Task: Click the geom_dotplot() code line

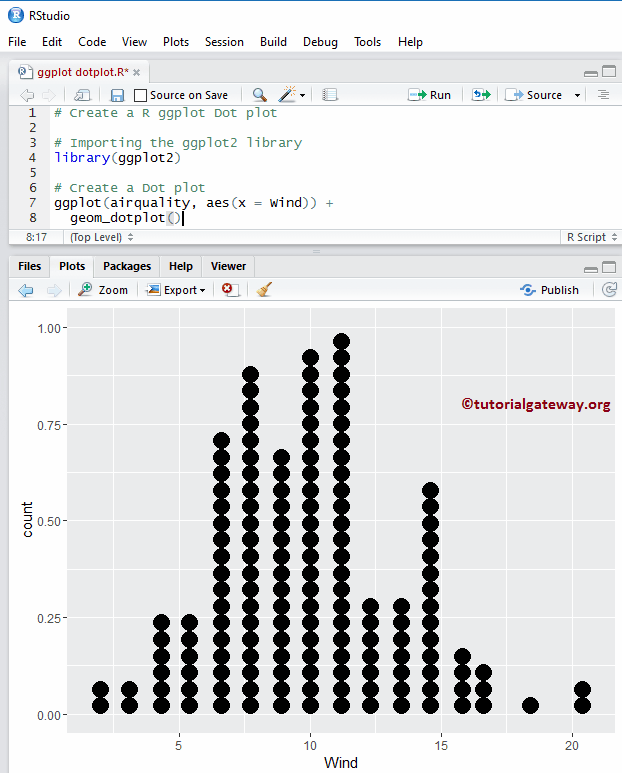Action: pyautogui.click(x=125, y=218)
